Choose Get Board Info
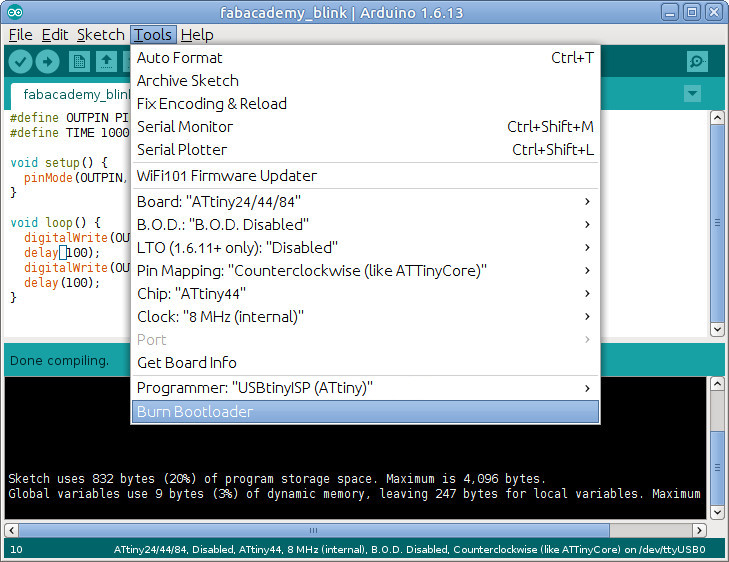 [x=365, y=363]
